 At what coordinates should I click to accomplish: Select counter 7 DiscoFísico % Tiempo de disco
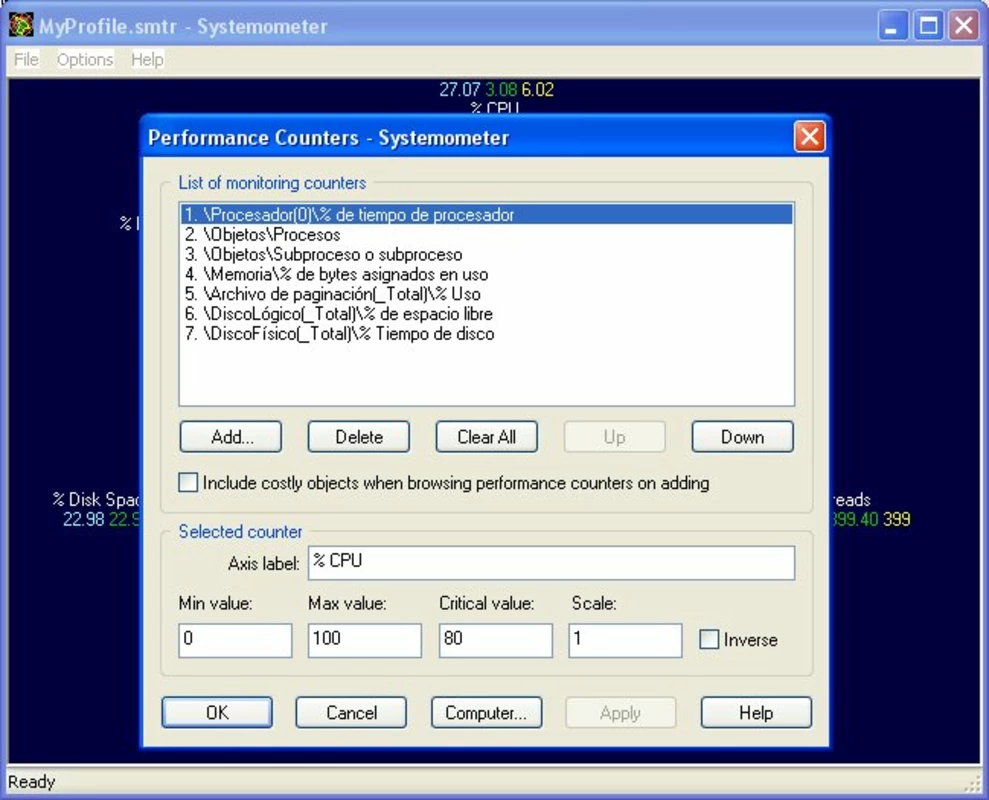pos(486,334)
